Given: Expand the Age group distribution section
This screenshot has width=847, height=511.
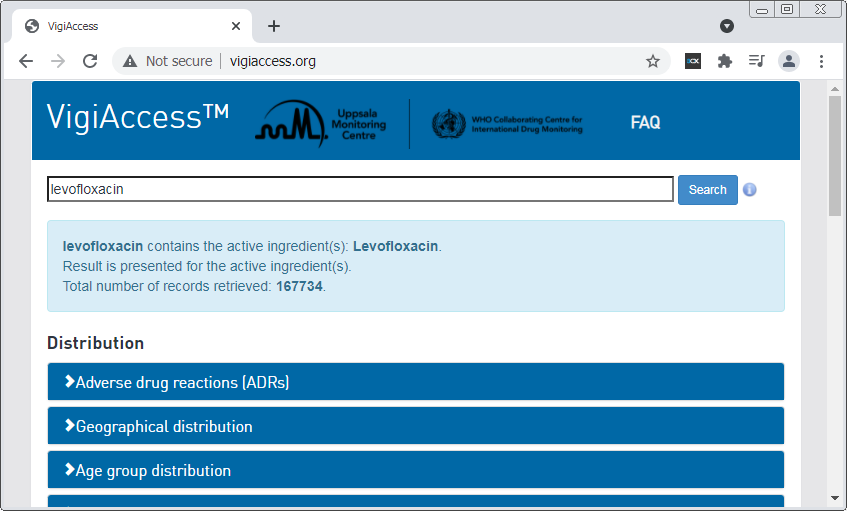Looking at the screenshot, I should click(x=415, y=470).
